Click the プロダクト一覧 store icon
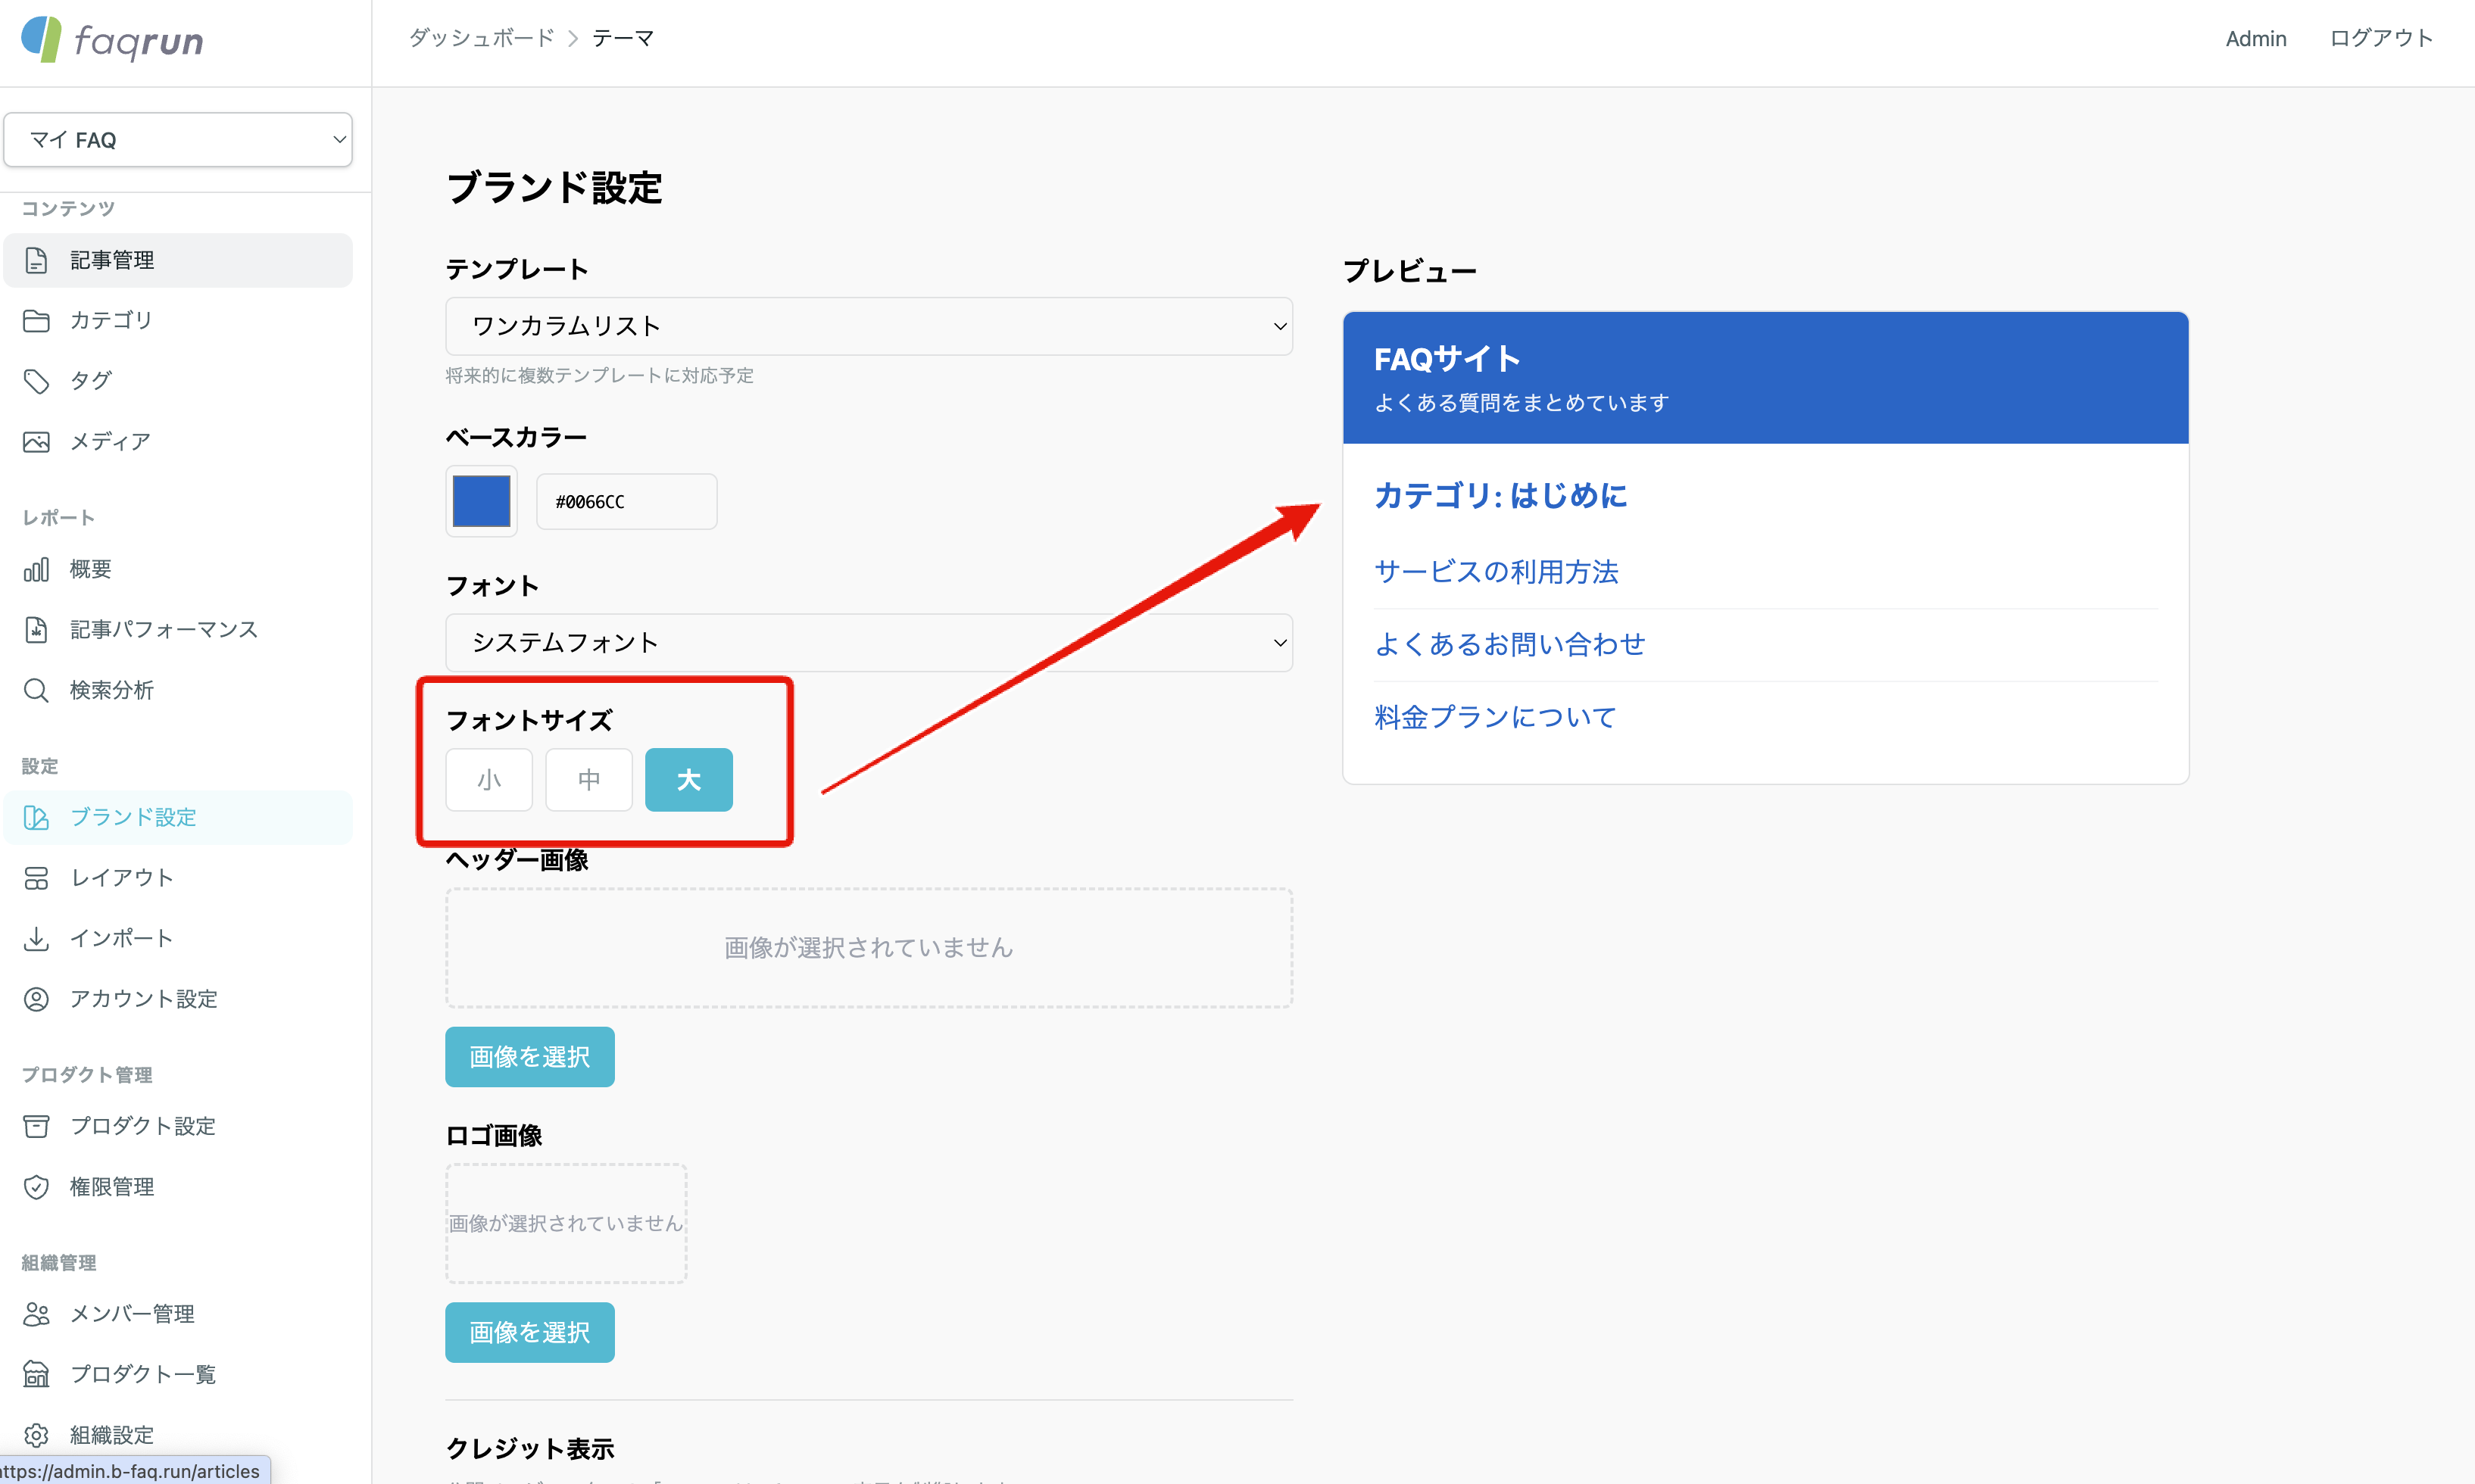2475x1484 pixels. coord(36,1375)
